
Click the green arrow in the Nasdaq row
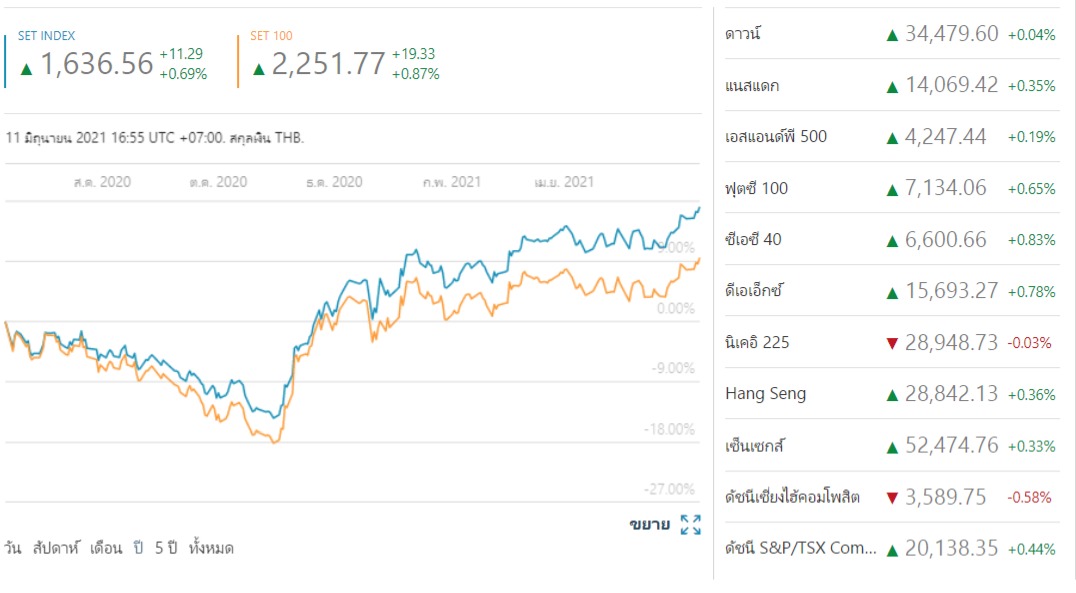click(x=892, y=86)
